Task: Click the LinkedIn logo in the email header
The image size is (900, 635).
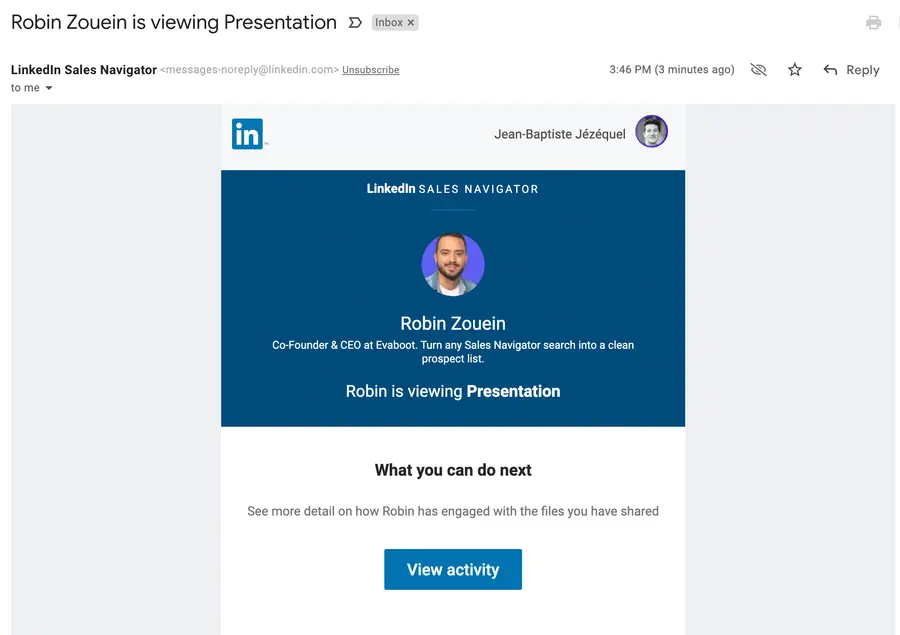Action: coord(248,132)
